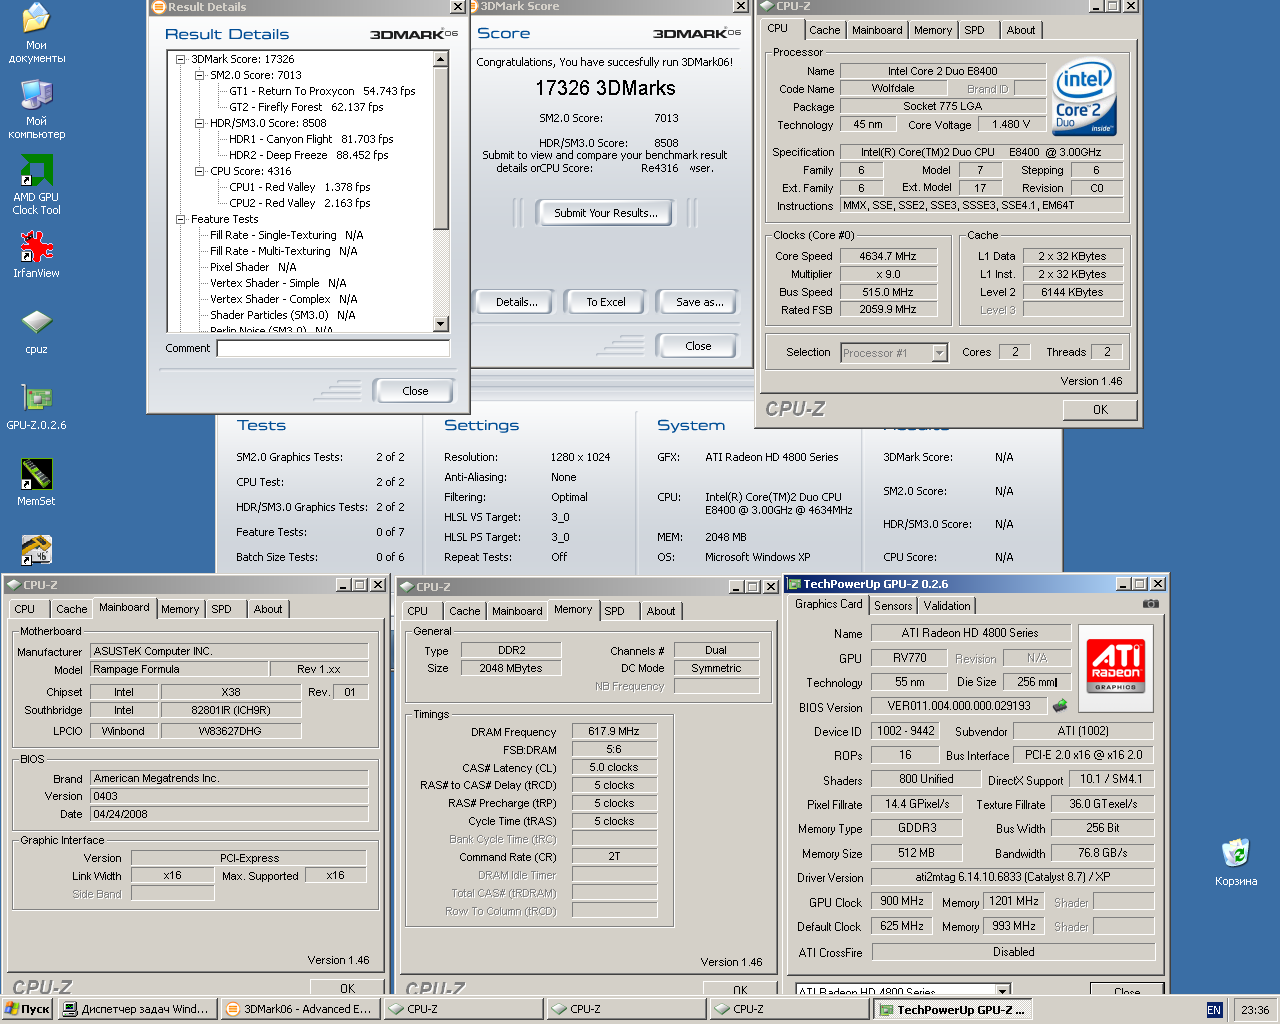Click the DRAM Frequency 617.9 MHz value
Screen dimensions: 1280x1024
point(614,731)
